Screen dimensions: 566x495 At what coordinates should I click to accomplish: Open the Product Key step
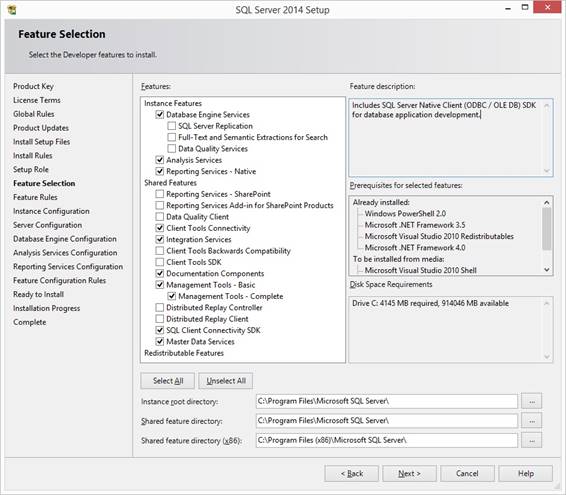coord(33,87)
